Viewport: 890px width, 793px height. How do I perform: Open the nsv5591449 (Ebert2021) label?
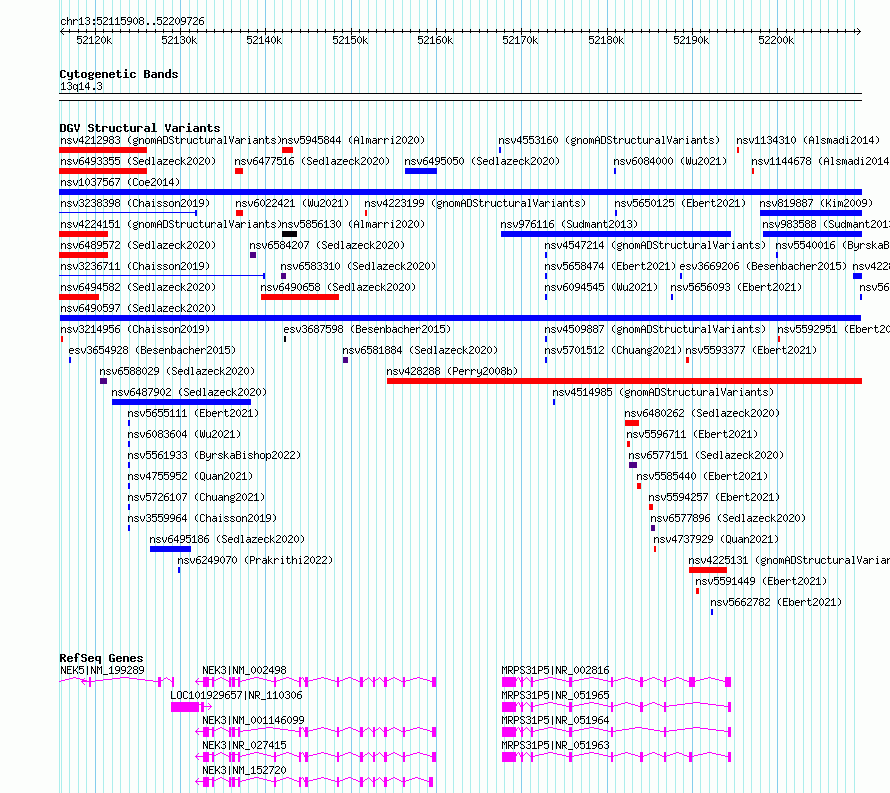coord(761,581)
